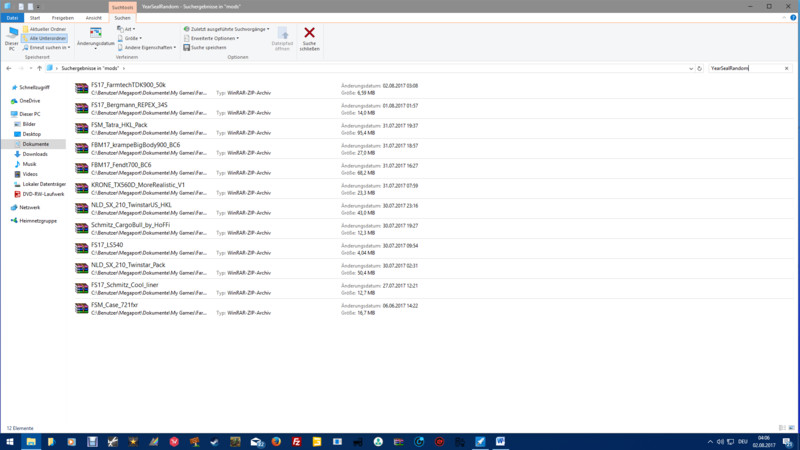Toggle the Aktueller Ordner search option
This screenshot has width=800, height=450.
47,29
